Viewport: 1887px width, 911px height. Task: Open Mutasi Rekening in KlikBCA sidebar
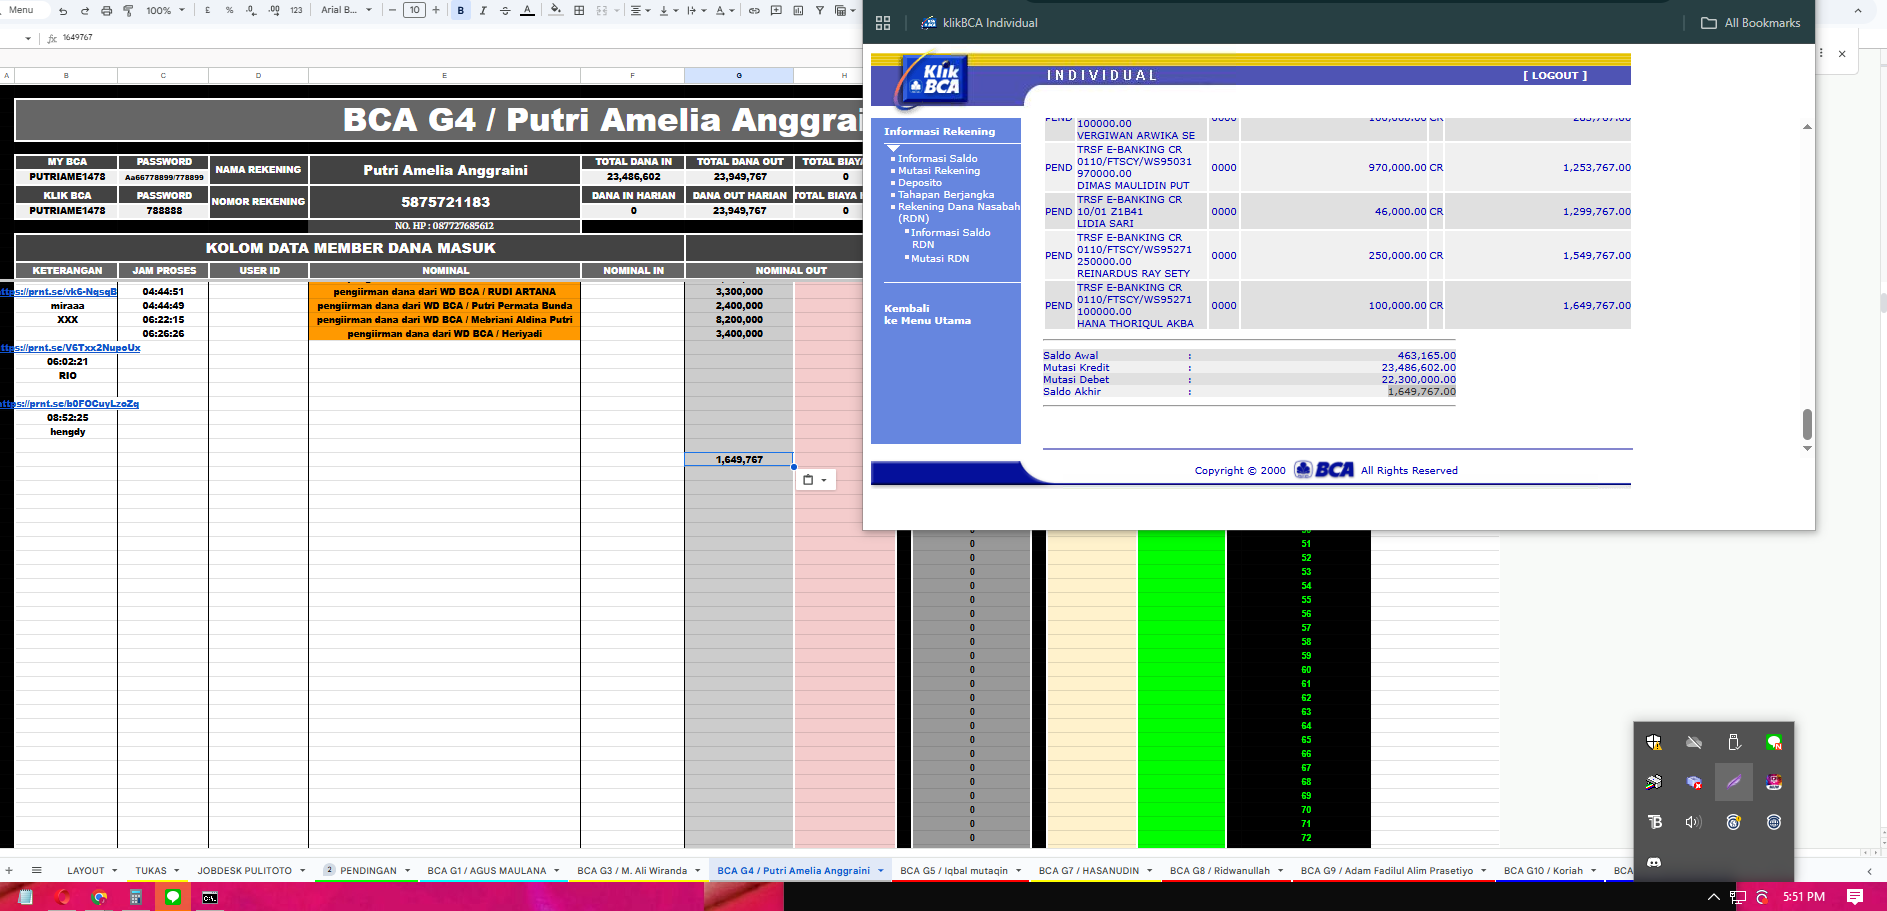[x=938, y=170]
